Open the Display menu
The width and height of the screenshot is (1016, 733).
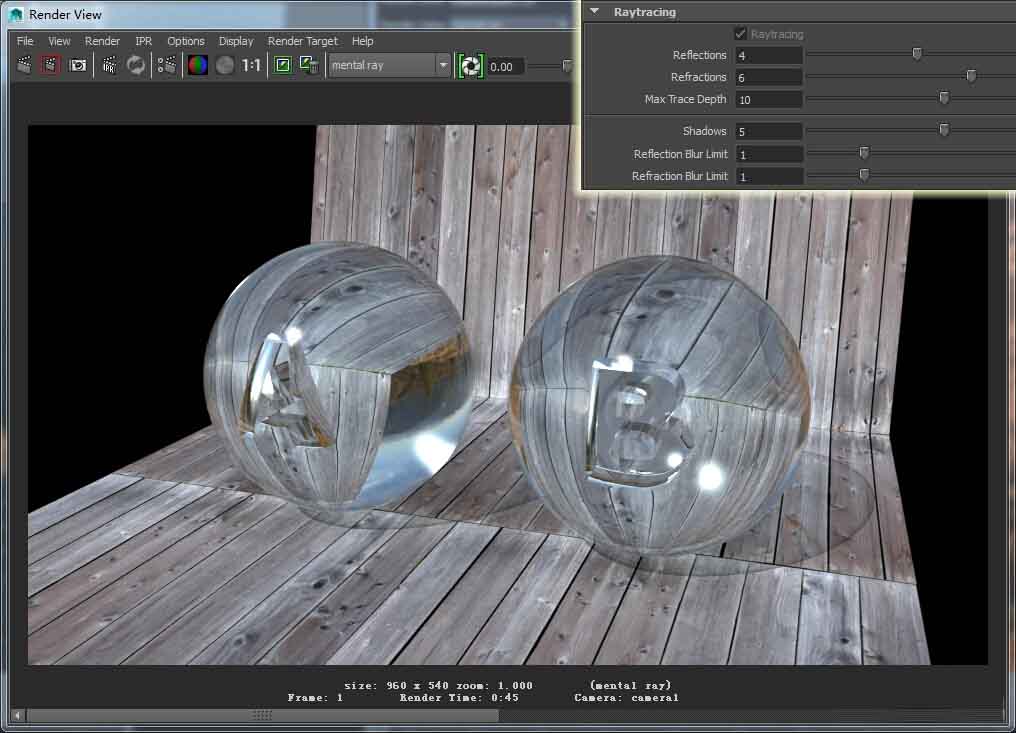click(x=236, y=41)
